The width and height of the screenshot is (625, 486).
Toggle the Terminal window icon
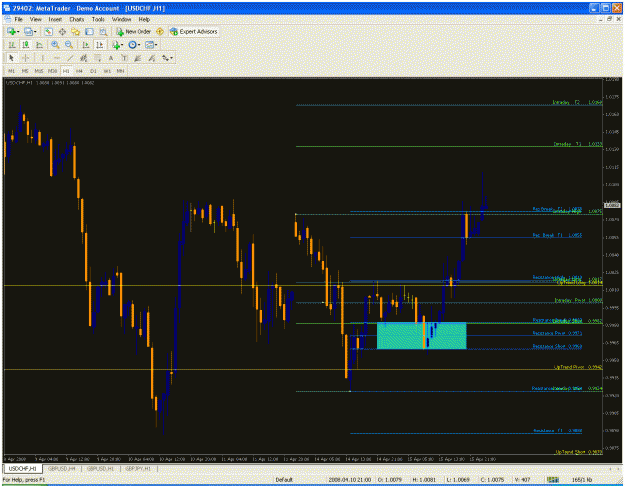tap(89, 31)
